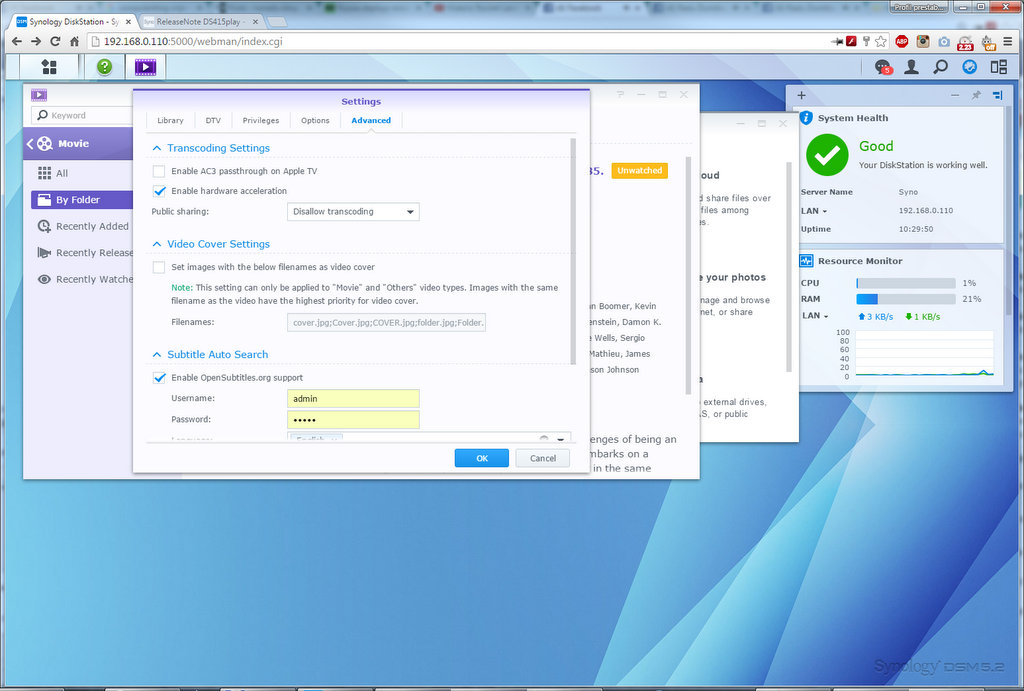Open the green DSM Help icon
Viewport: 1024px width, 691px height.
(104, 67)
